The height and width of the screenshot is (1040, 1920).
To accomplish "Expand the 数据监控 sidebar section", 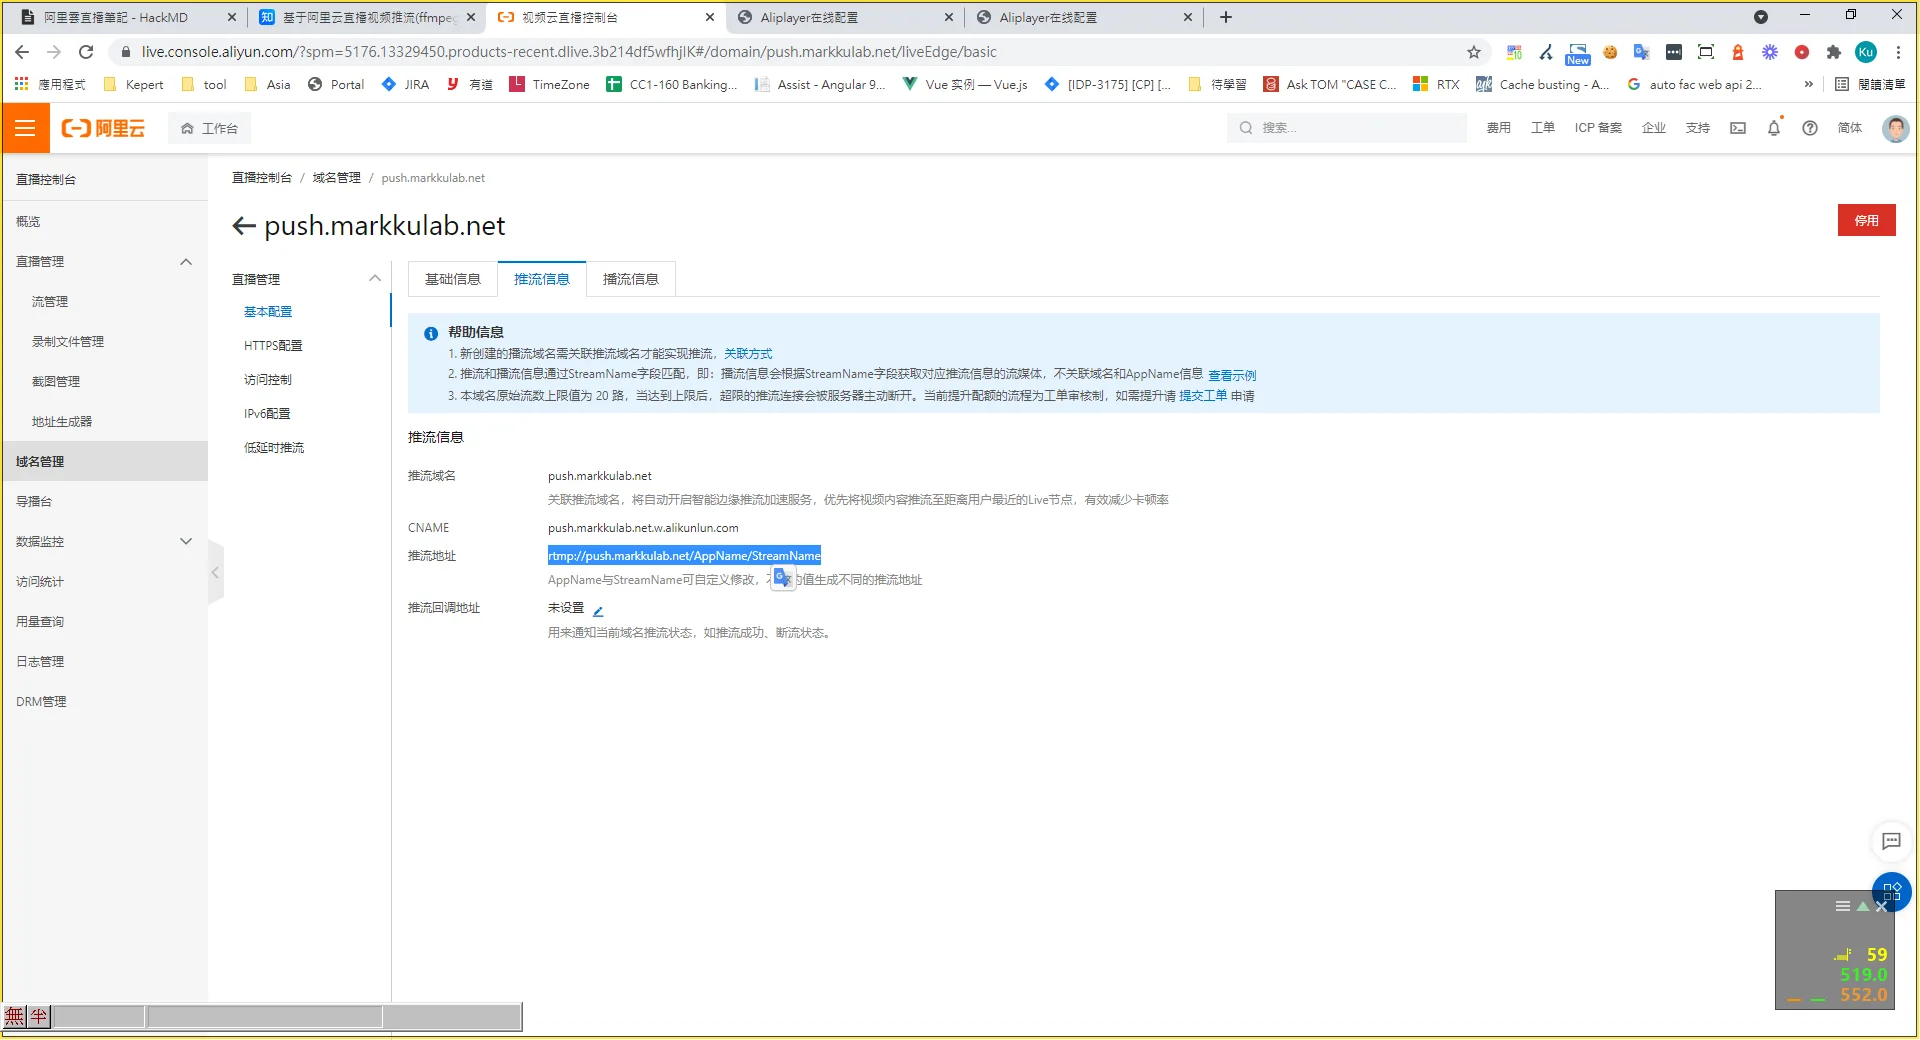I will pyautogui.click(x=186, y=542).
